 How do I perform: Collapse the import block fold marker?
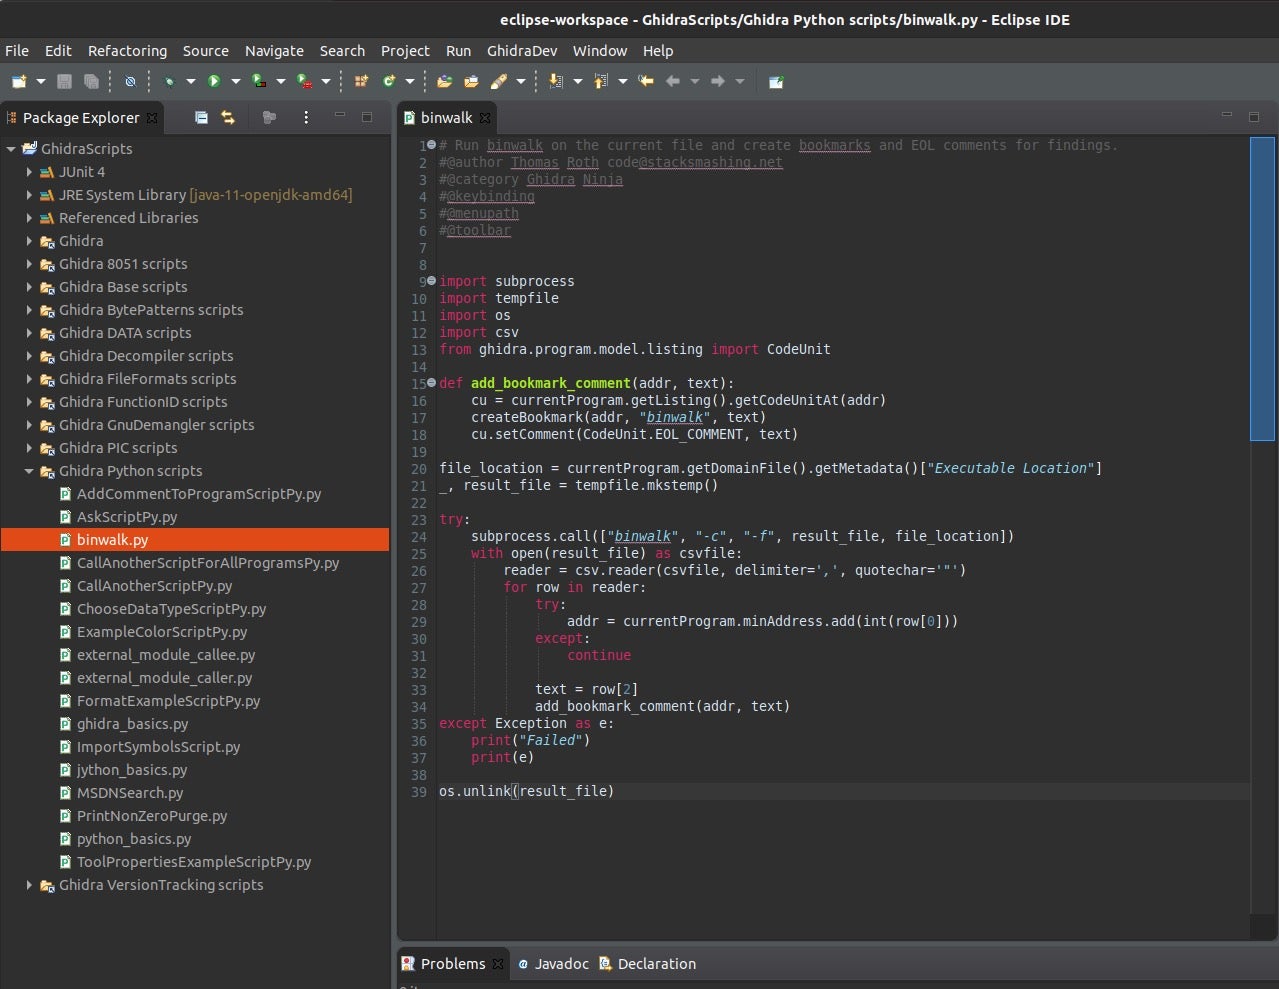(432, 281)
